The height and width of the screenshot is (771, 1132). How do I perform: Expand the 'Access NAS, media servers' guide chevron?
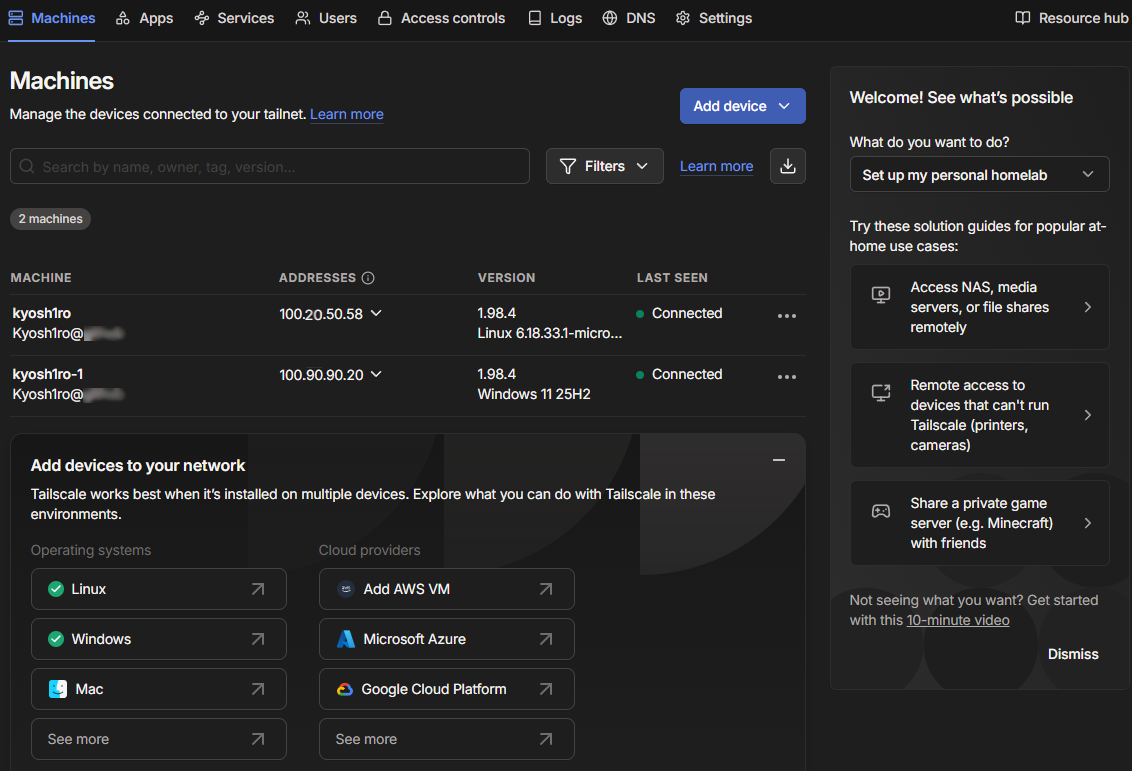pos(1088,308)
